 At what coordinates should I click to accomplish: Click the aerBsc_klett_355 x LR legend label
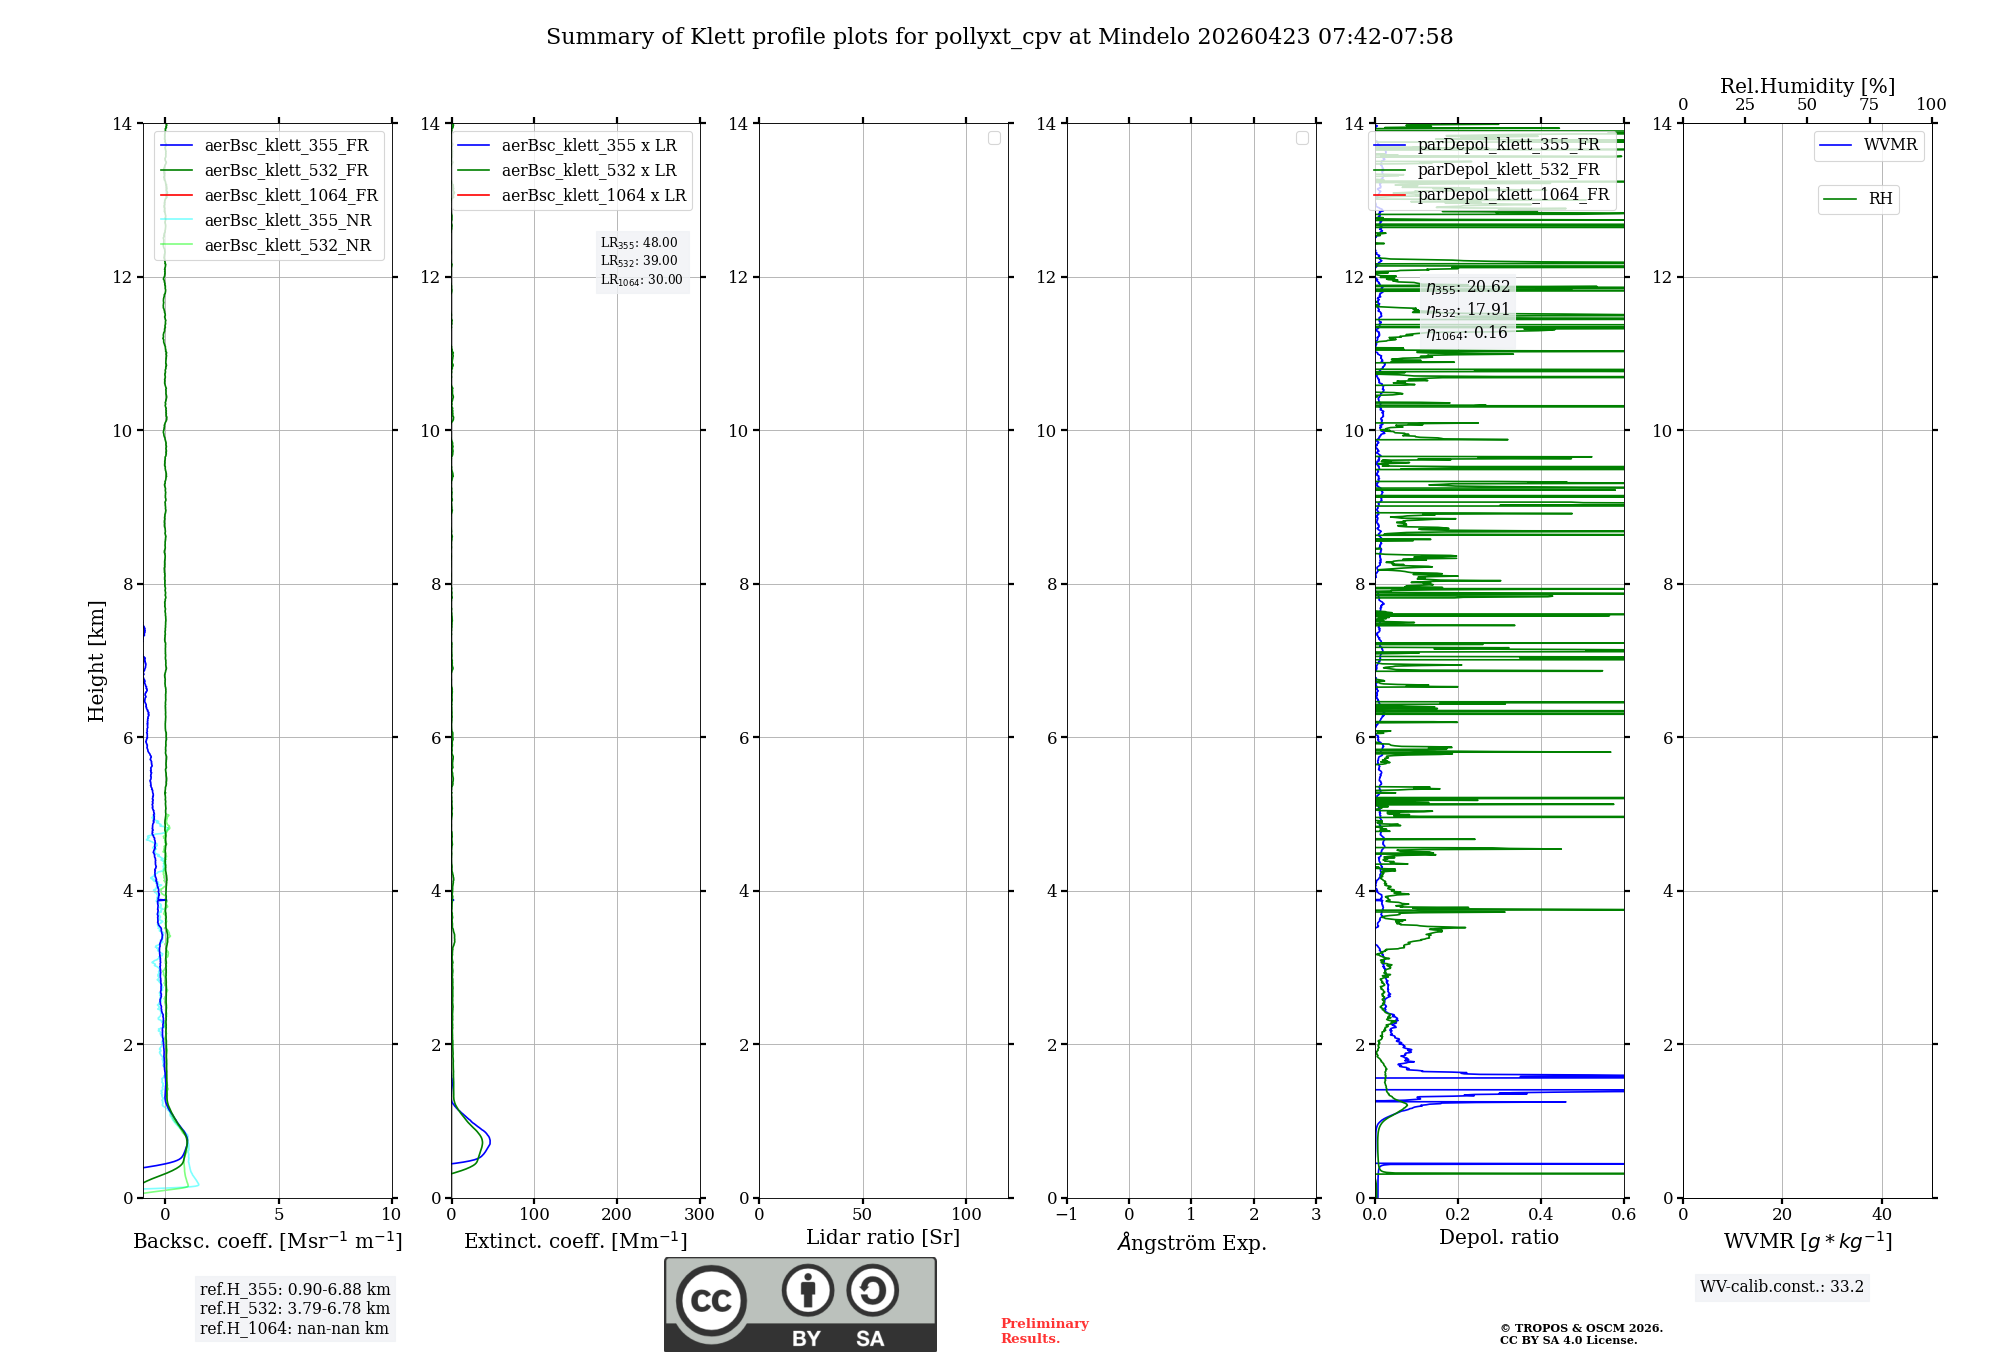pos(588,146)
